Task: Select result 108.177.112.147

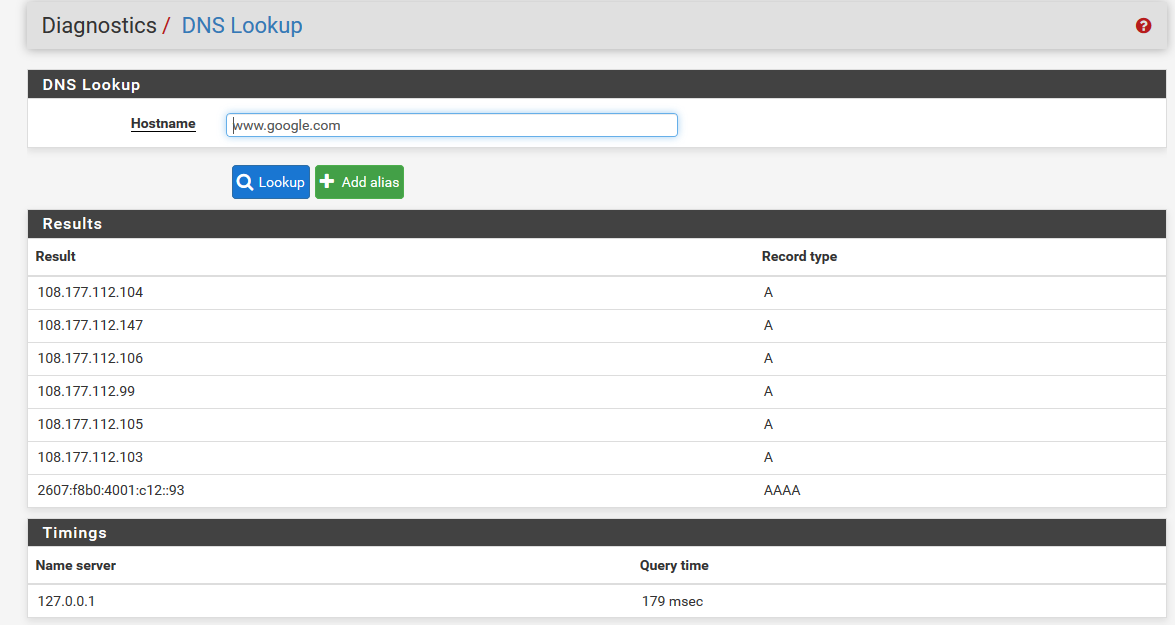Action: click(x=90, y=325)
